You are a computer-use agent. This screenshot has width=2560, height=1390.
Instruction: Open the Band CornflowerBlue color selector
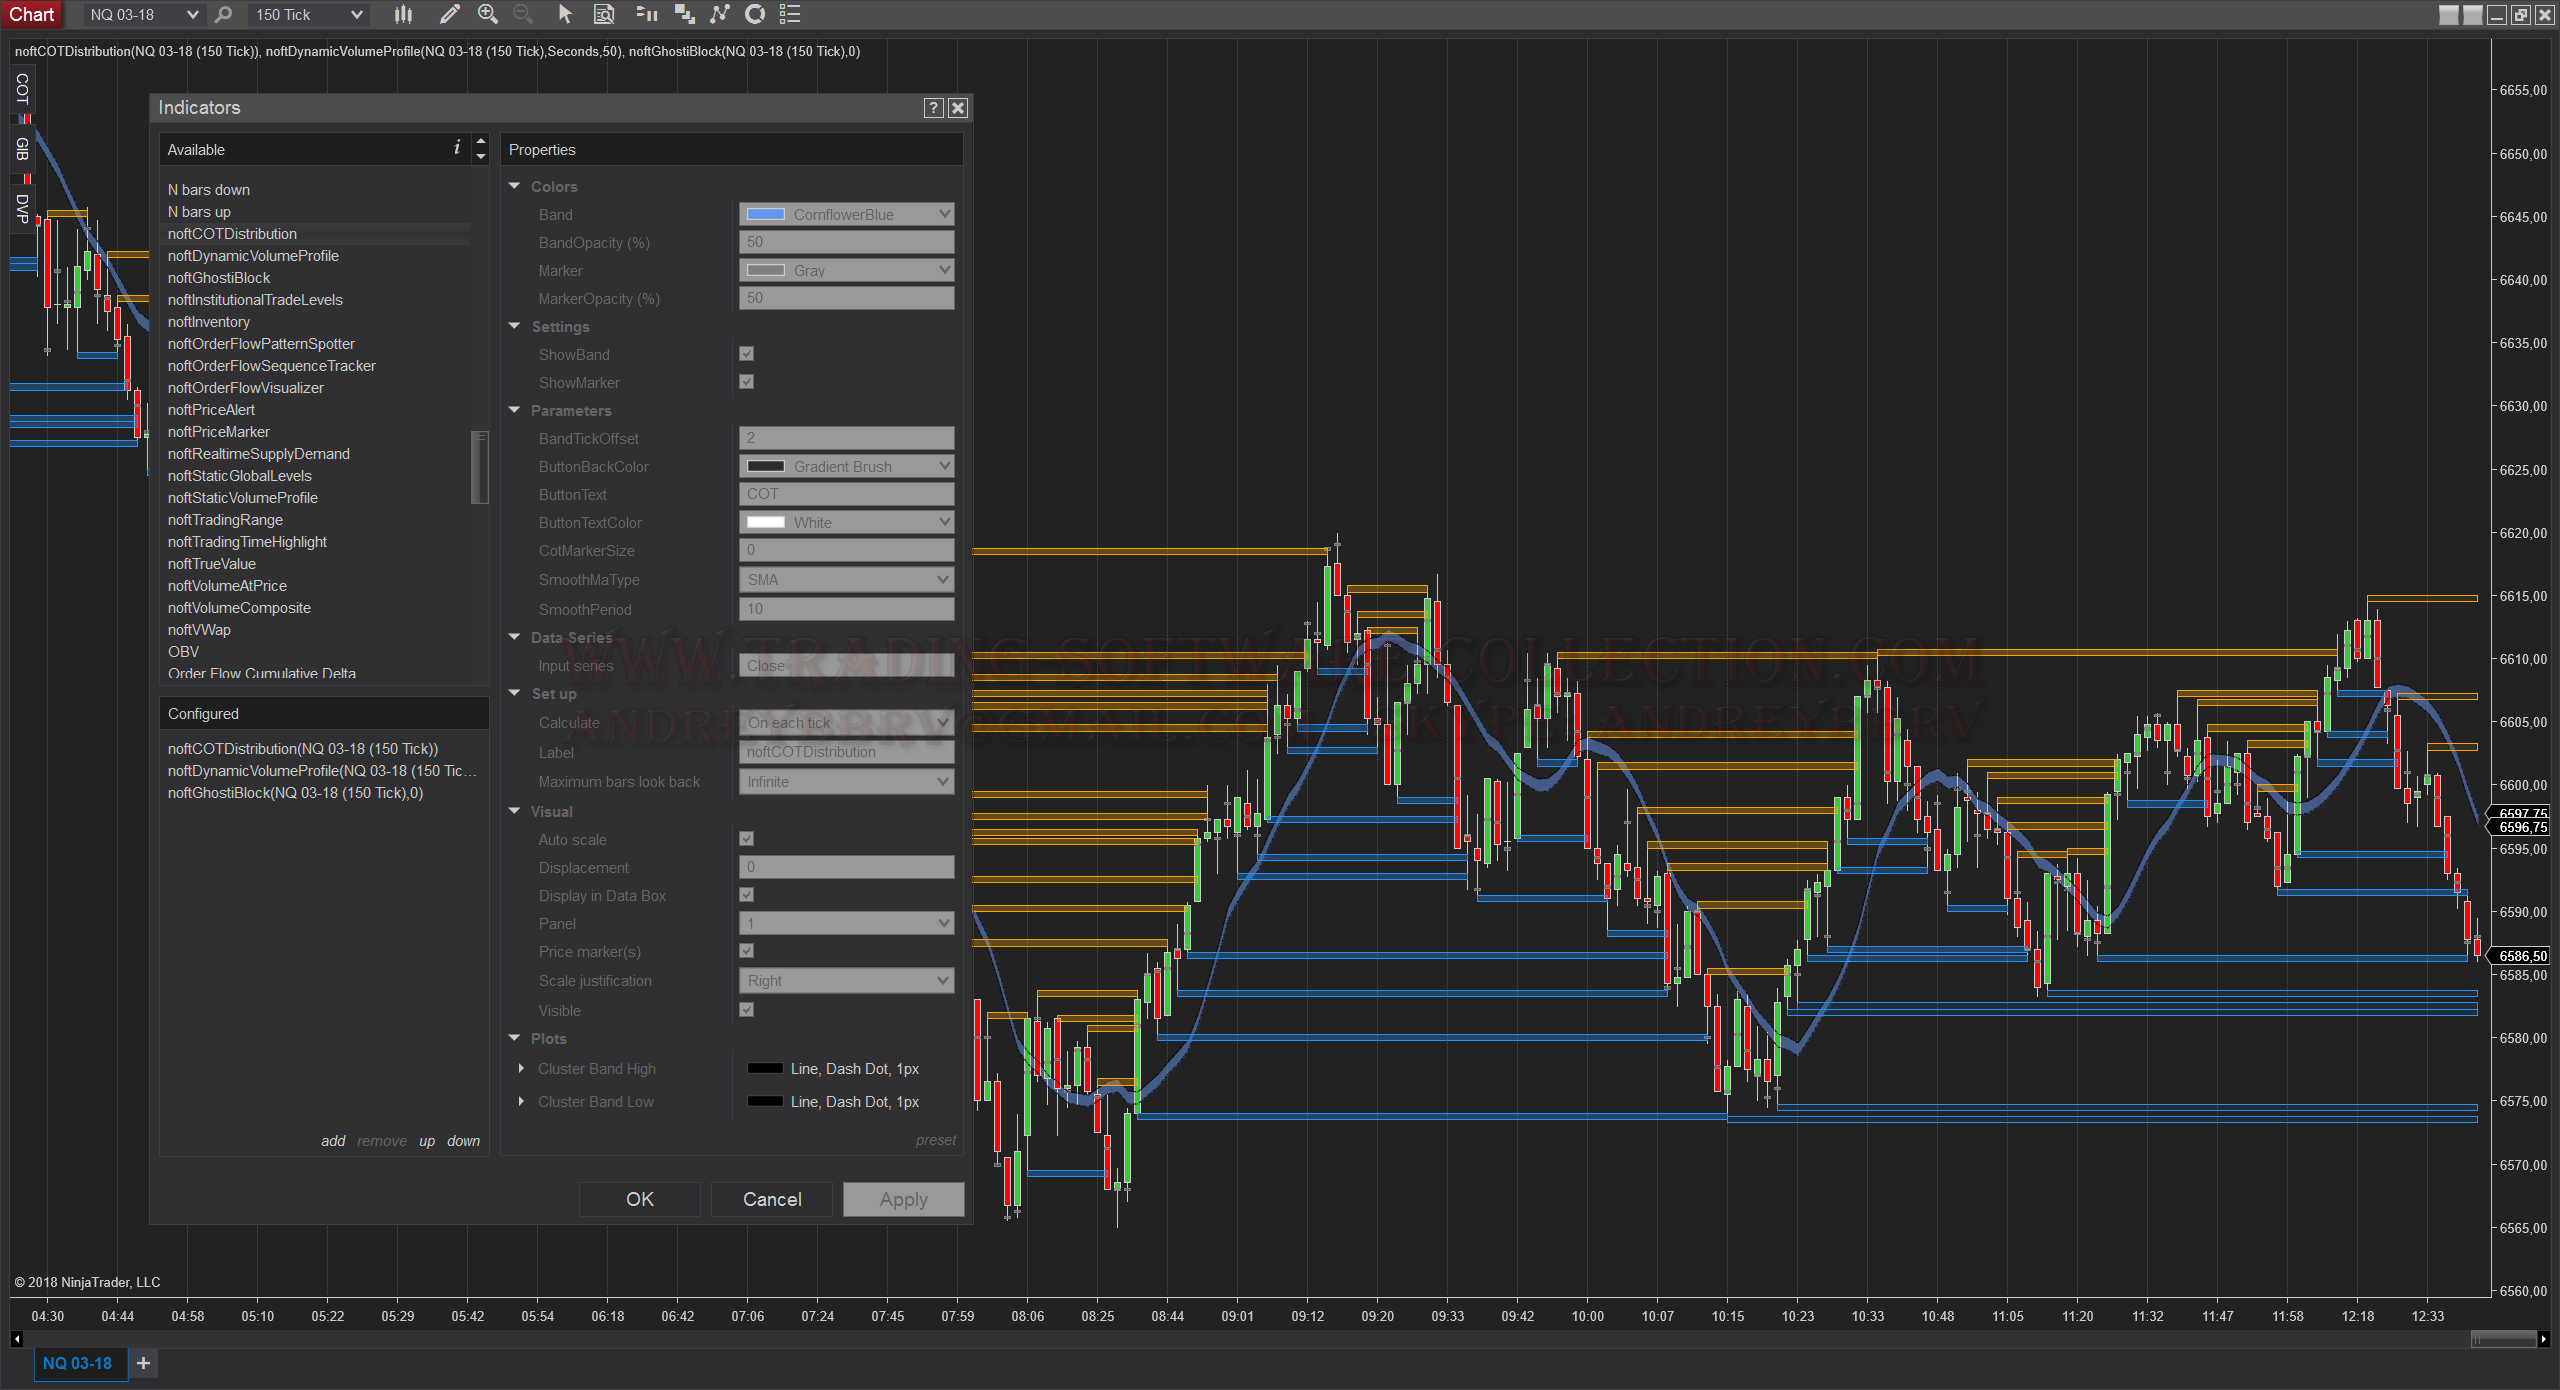[846, 214]
